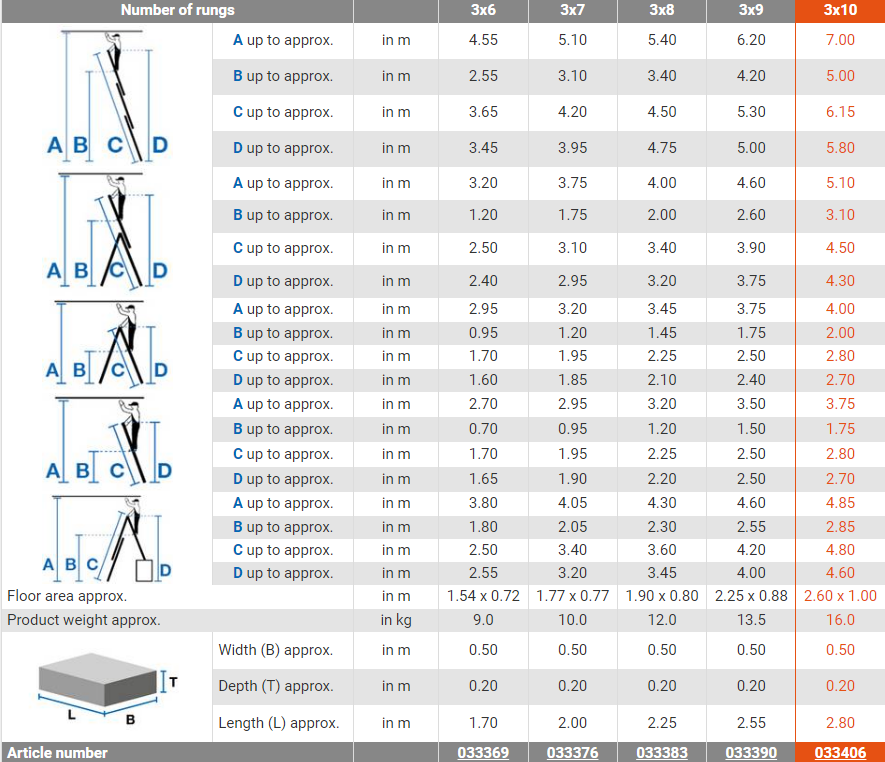This screenshot has height=762, width=885.
Task: Click value 6.15 in 3x10 column
Action: [x=840, y=112]
